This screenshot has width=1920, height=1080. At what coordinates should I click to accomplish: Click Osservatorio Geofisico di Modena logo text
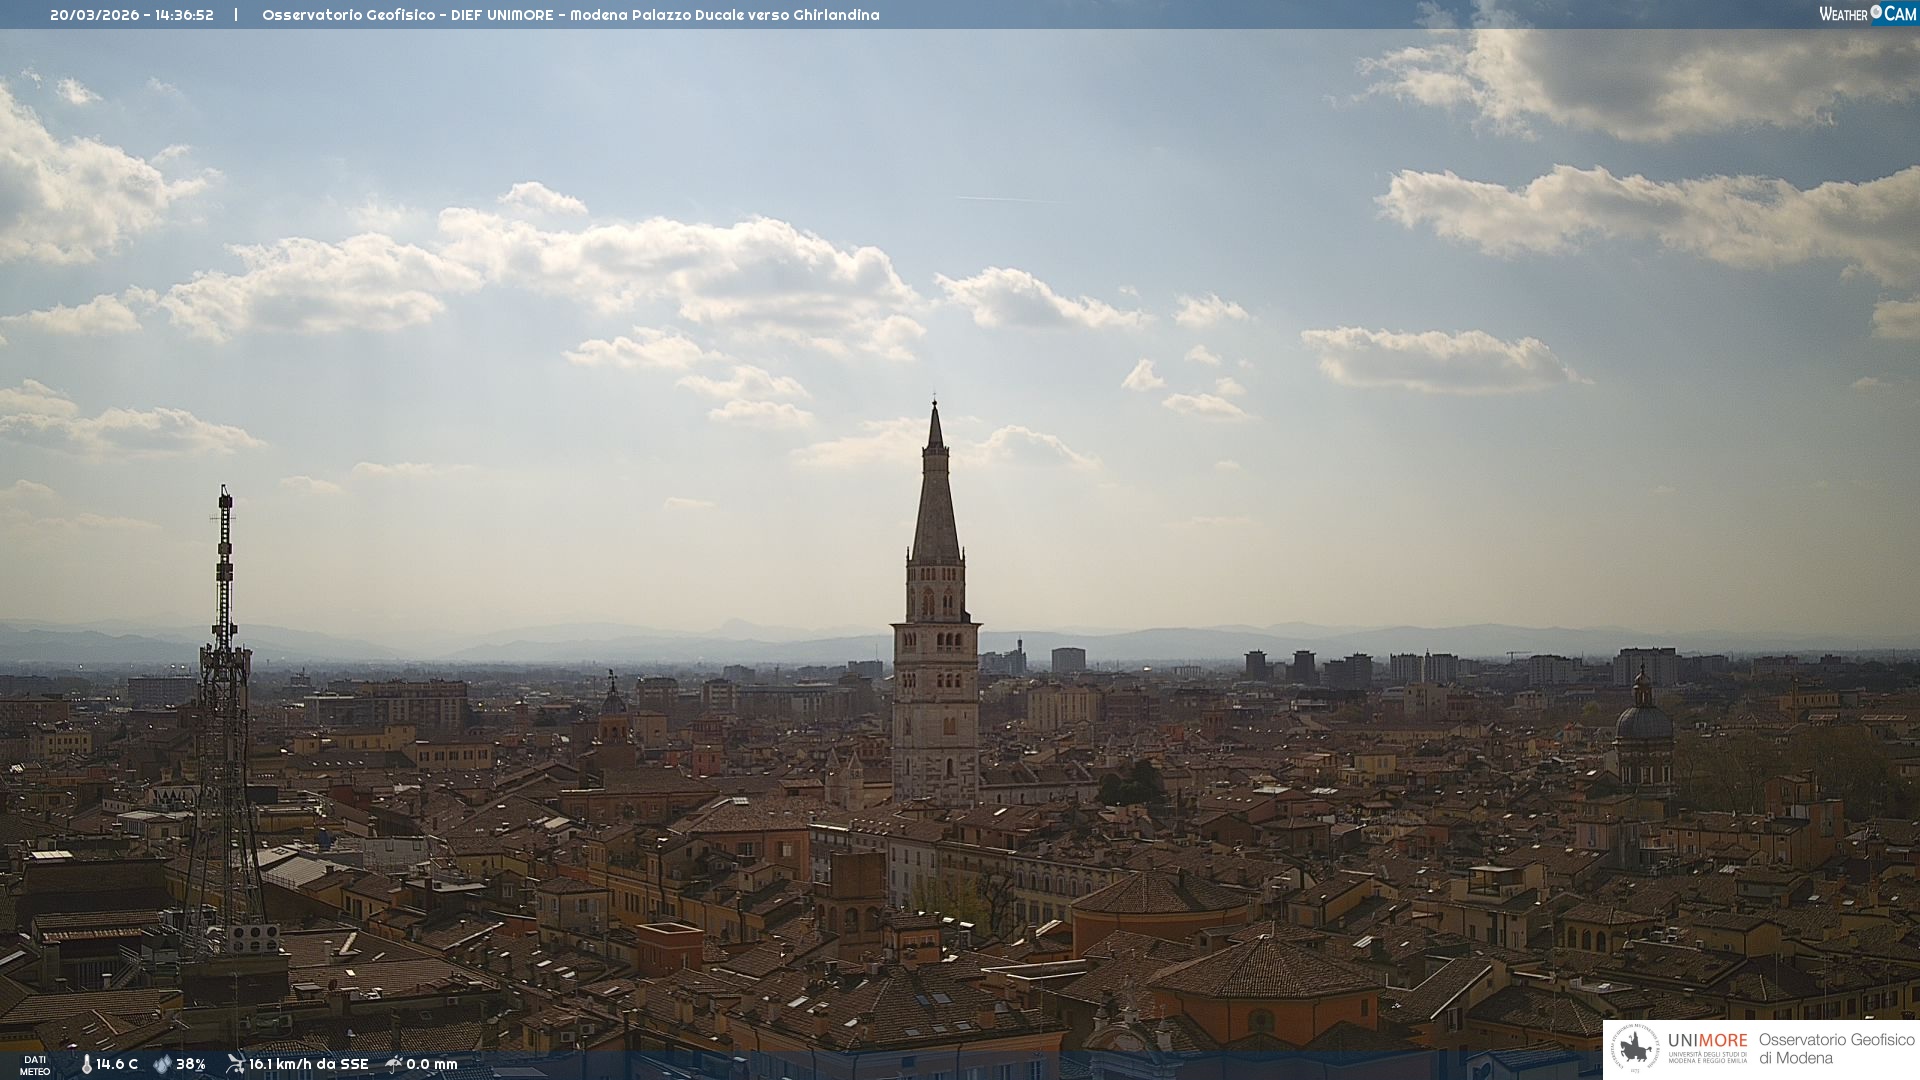pyautogui.click(x=1835, y=1048)
